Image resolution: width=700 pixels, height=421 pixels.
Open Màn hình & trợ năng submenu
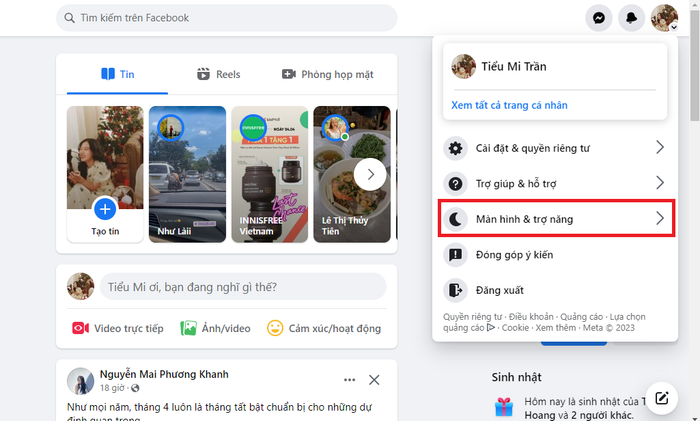click(556, 219)
